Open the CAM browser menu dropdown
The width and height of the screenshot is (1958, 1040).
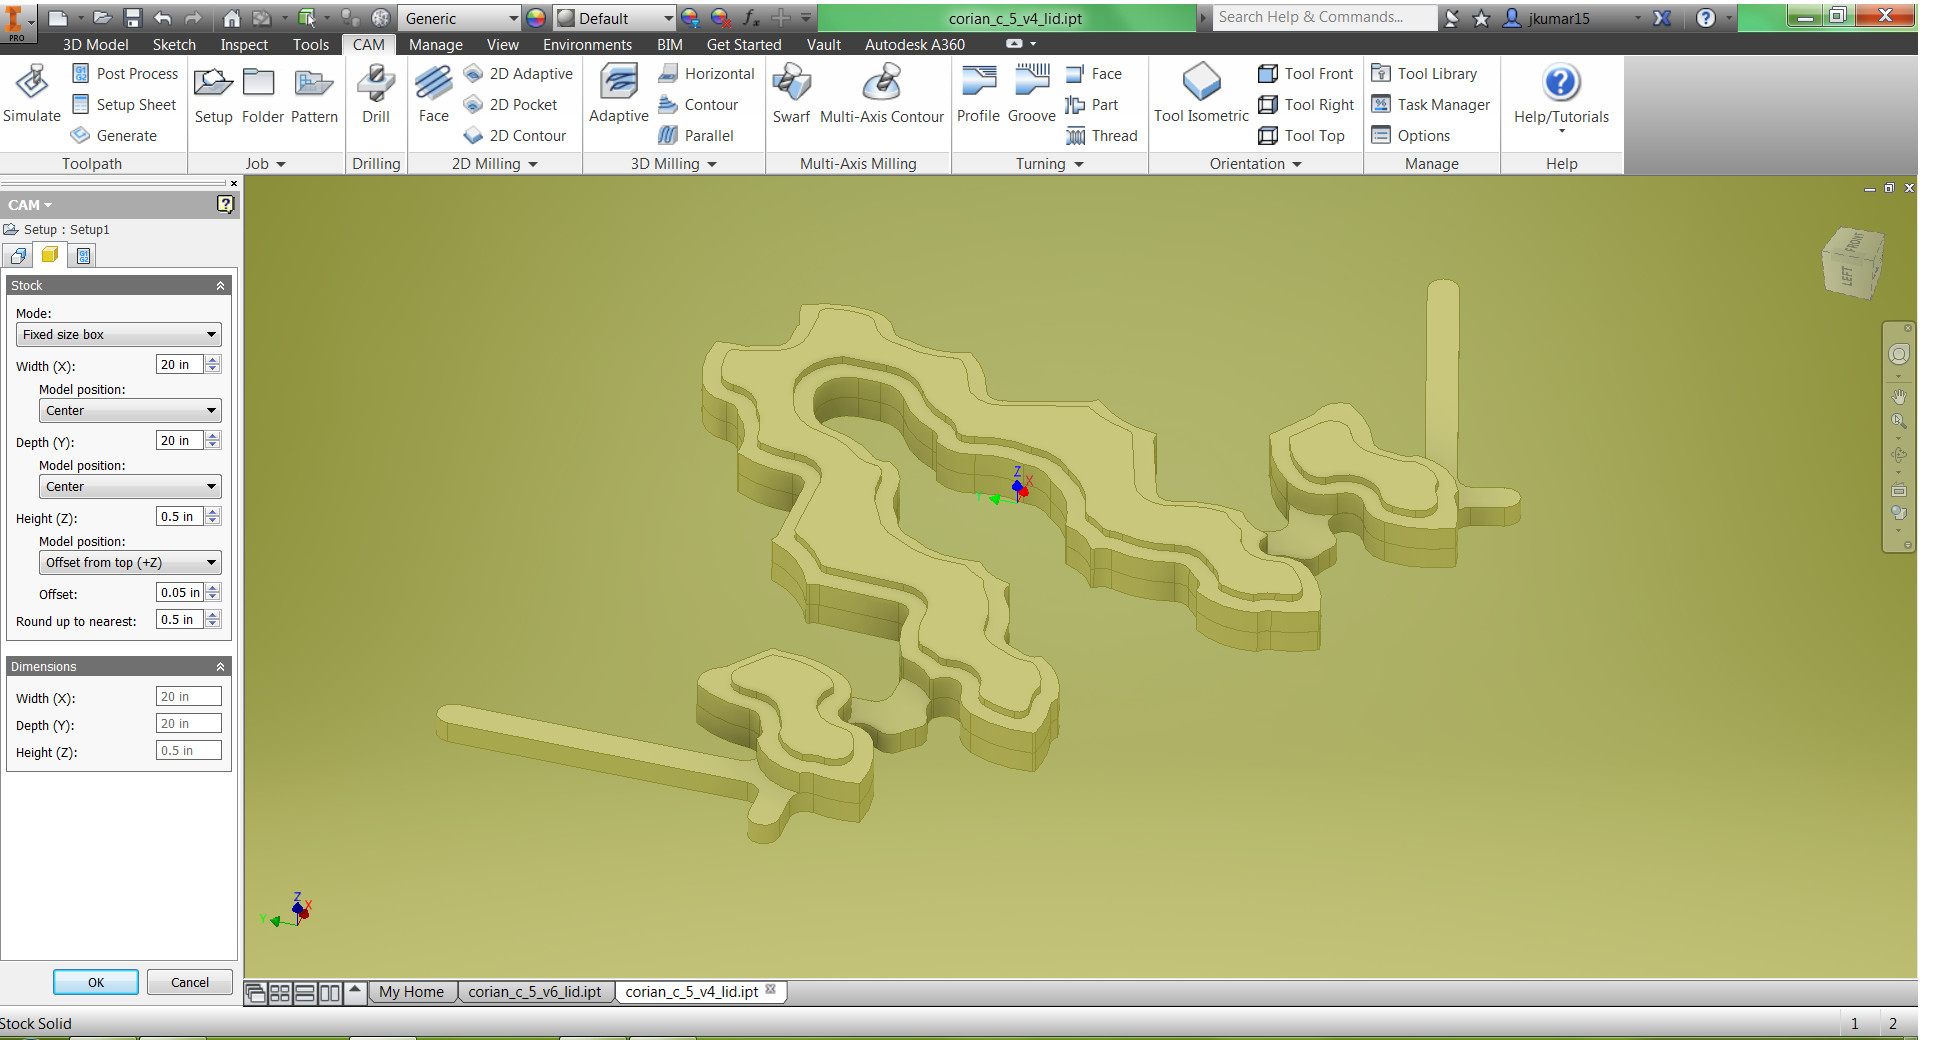(30, 205)
